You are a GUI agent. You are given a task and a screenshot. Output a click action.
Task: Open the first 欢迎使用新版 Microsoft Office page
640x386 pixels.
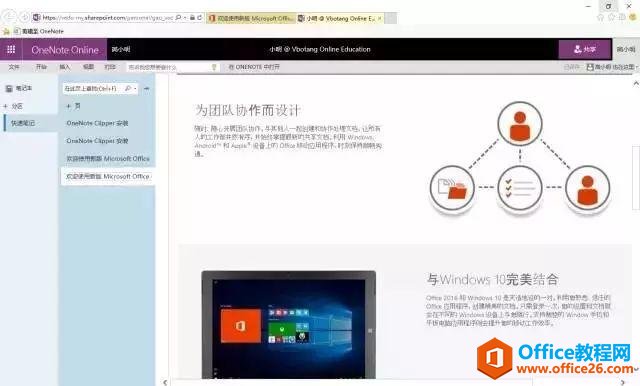pyautogui.click(x=108, y=158)
